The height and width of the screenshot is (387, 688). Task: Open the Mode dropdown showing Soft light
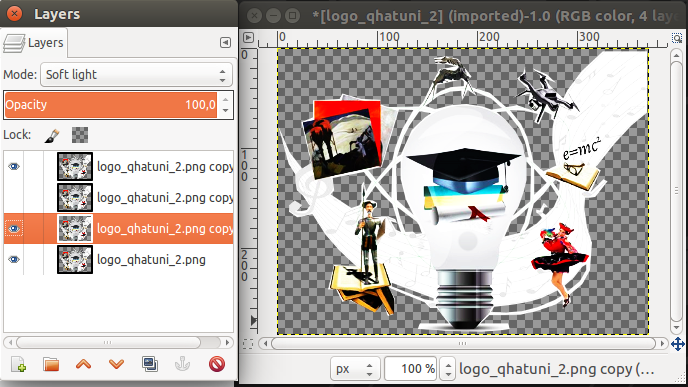pos(136,75)
